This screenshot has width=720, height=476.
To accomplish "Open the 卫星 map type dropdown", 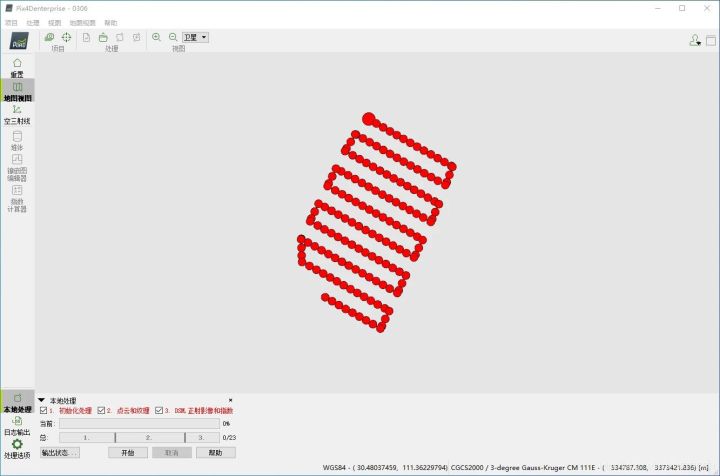I will click(195, 37).
